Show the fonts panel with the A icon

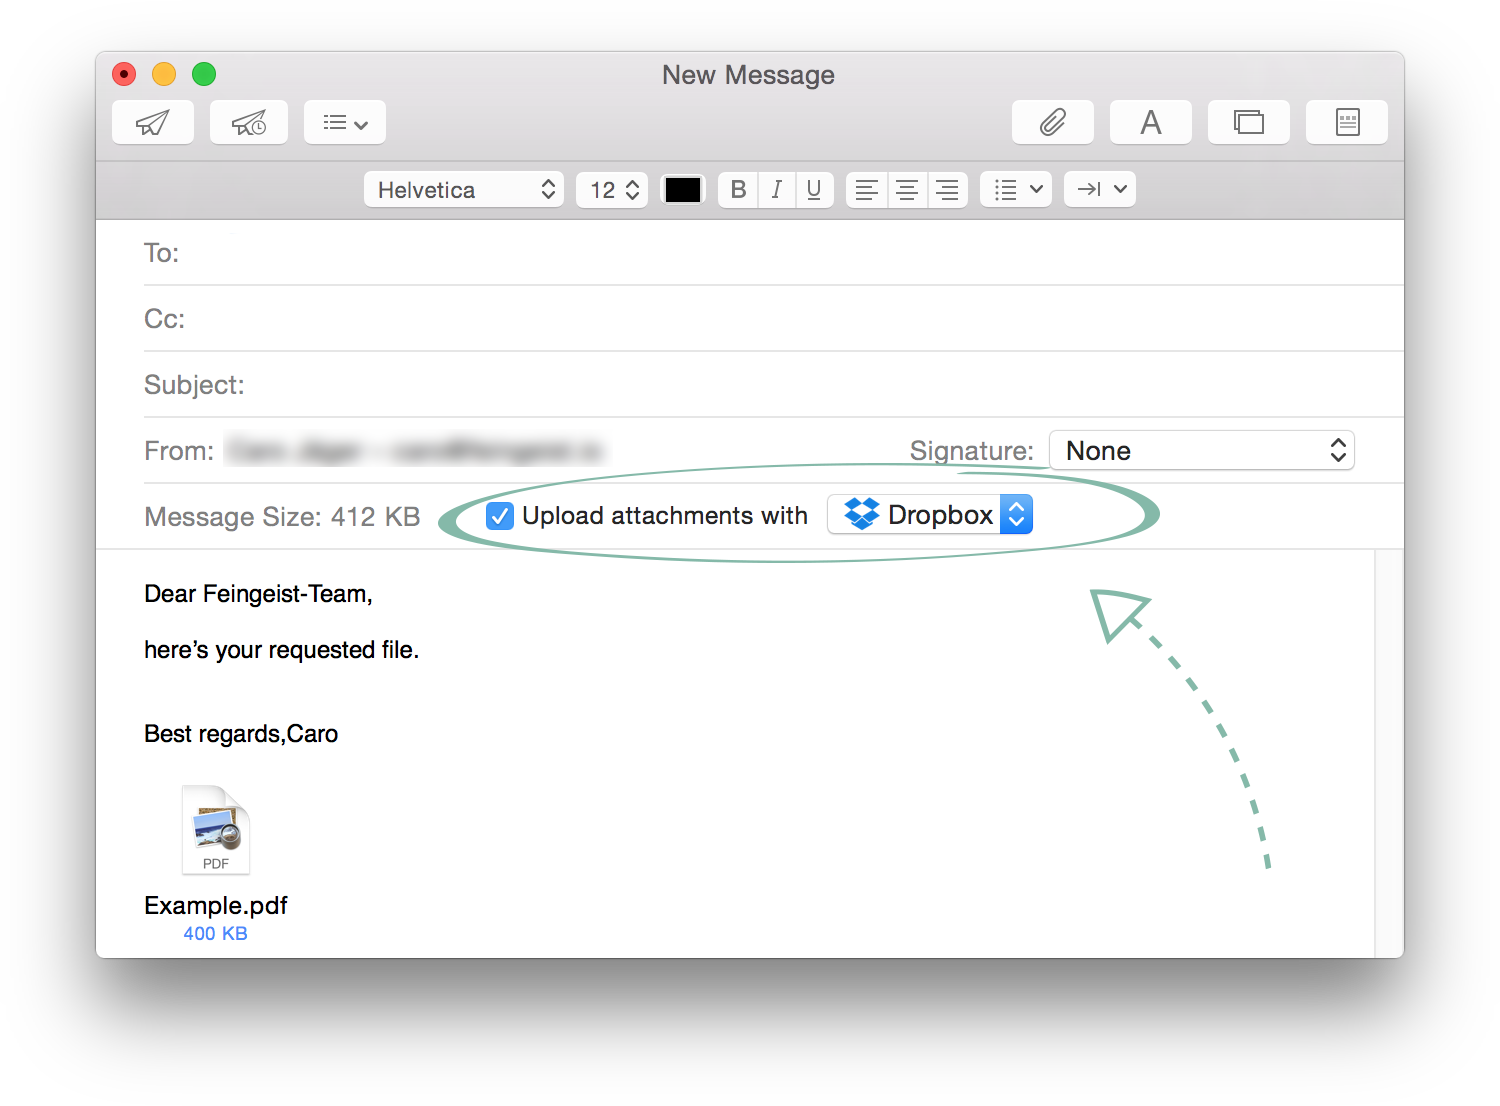point(1151,122)
